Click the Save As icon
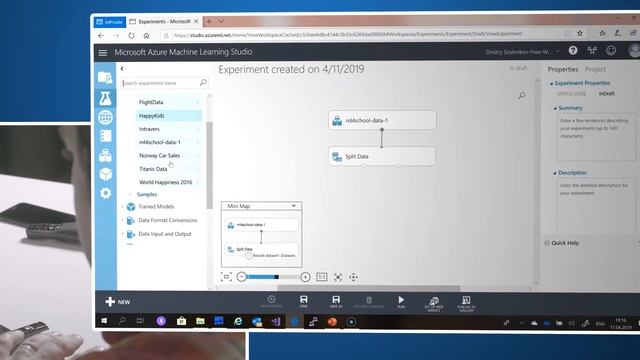 336,302
